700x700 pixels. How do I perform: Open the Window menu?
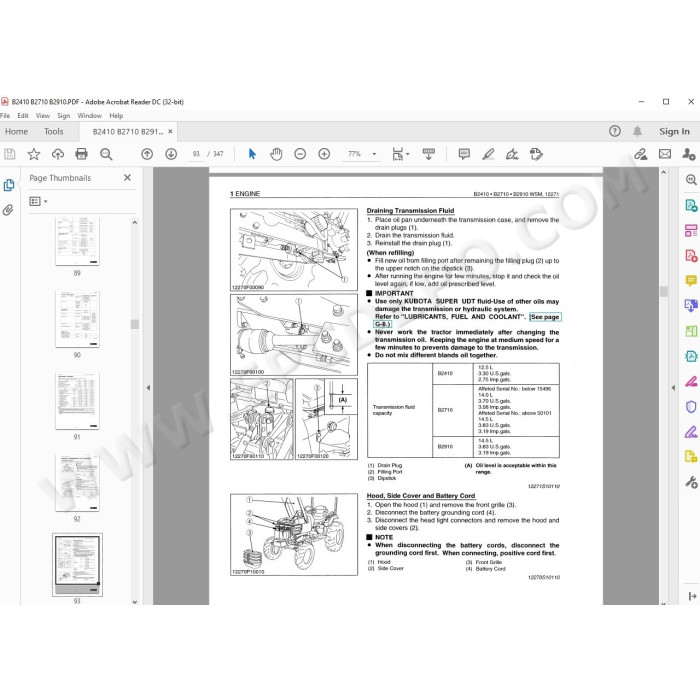(x=89, y=116)
